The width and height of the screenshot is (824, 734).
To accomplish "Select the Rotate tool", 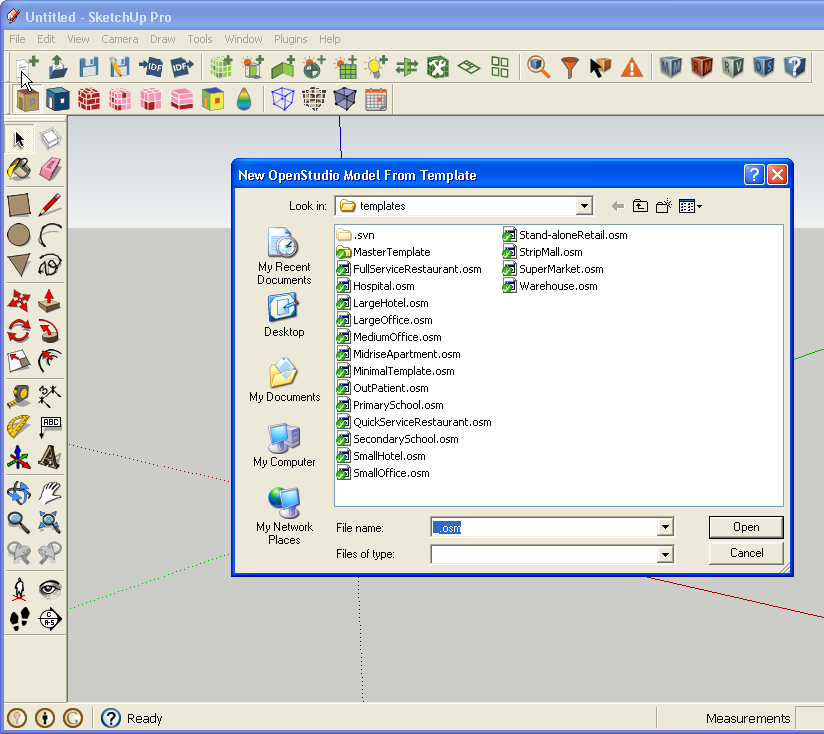I will [19, 330].
